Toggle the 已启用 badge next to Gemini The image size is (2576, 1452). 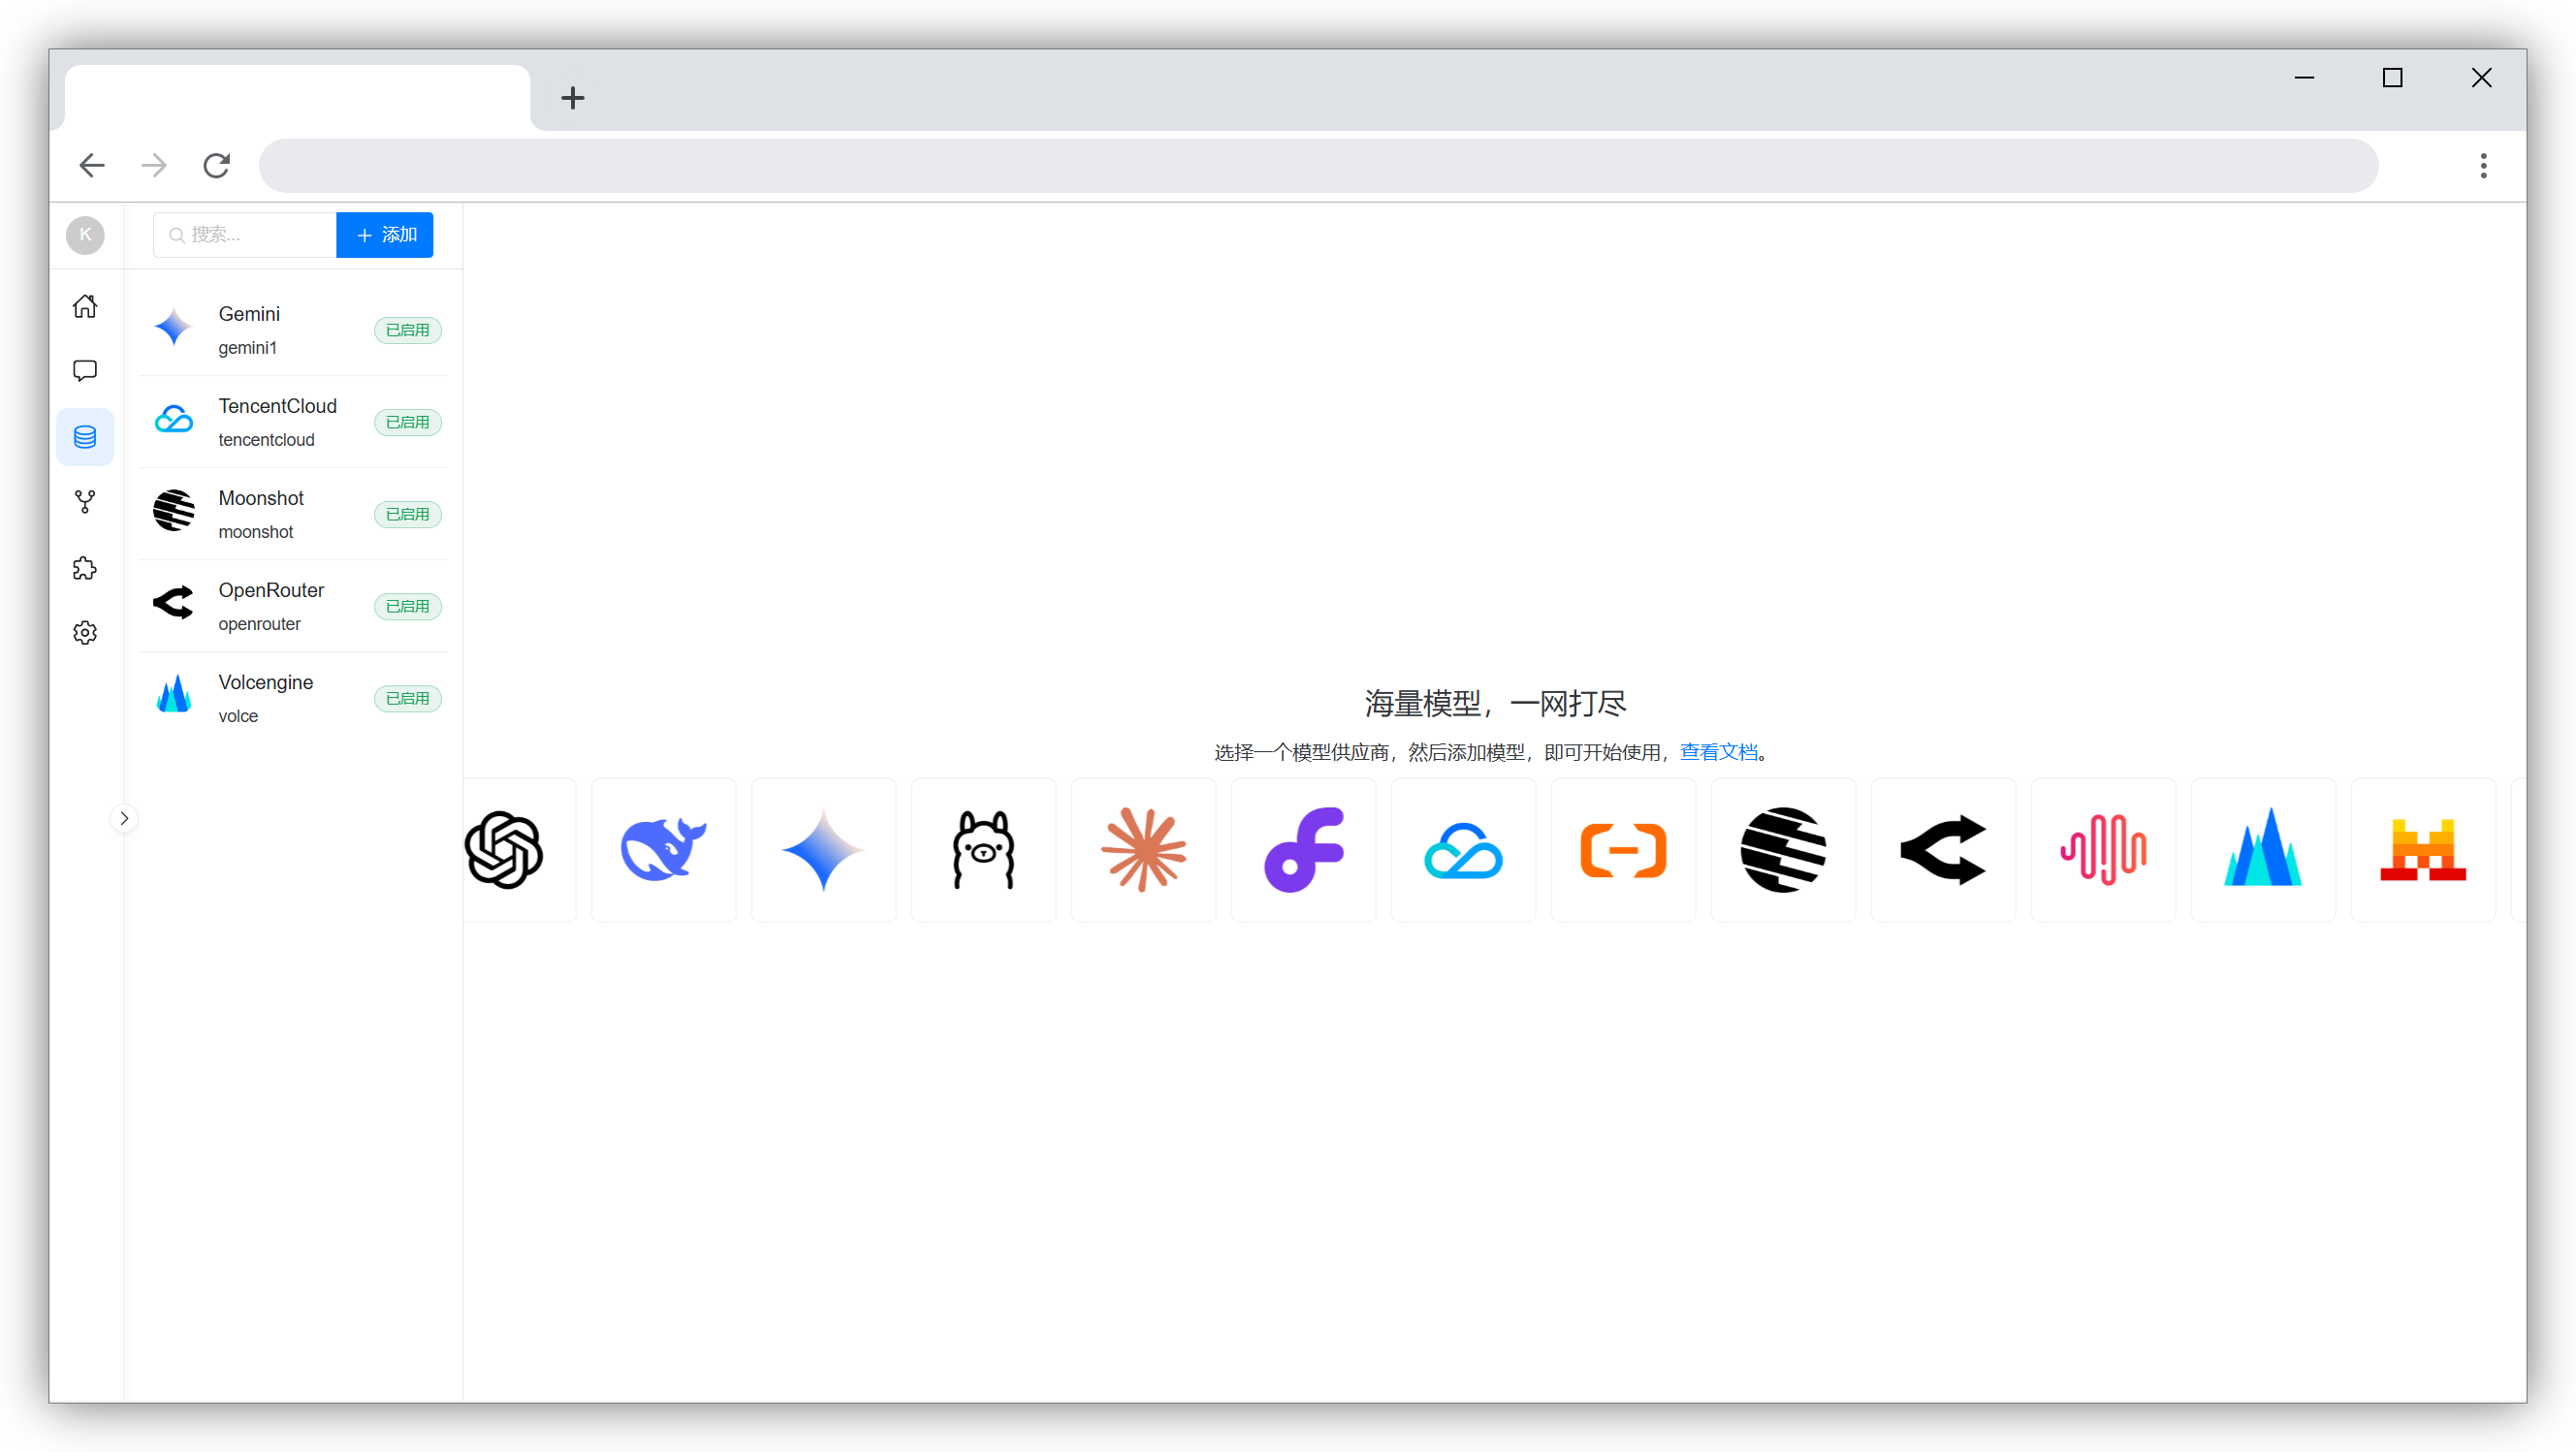click(x=407, y=330)
